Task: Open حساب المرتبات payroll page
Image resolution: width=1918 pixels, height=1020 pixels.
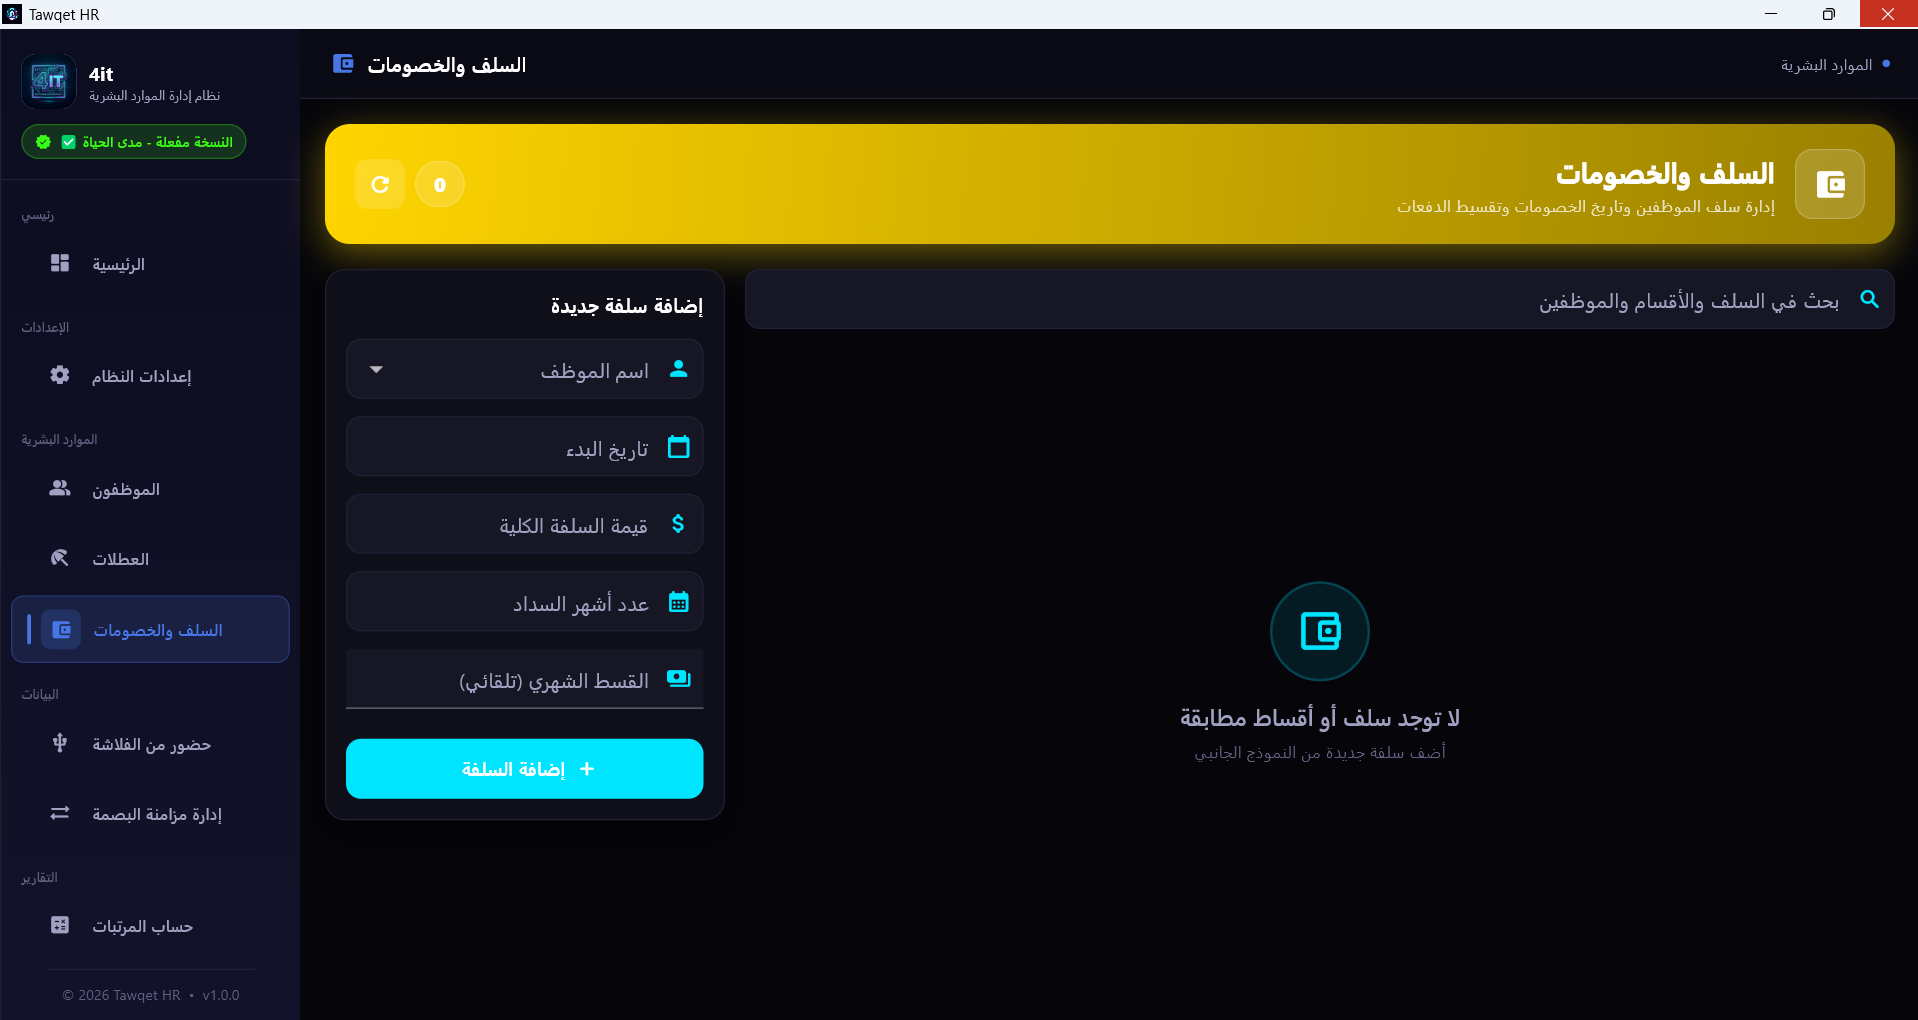Action: [150, 926]
